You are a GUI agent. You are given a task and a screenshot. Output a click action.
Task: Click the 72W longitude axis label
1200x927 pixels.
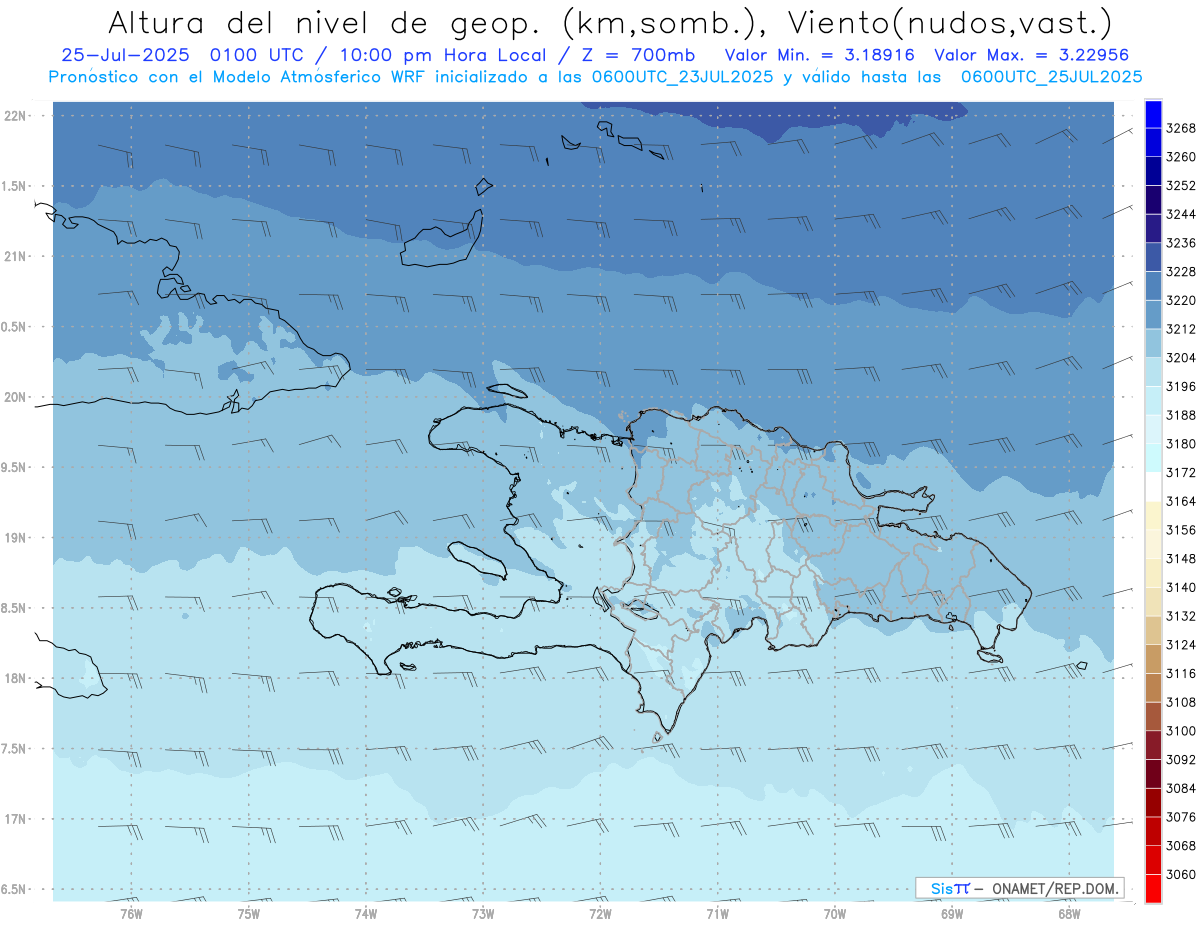(x=600, y=913)
